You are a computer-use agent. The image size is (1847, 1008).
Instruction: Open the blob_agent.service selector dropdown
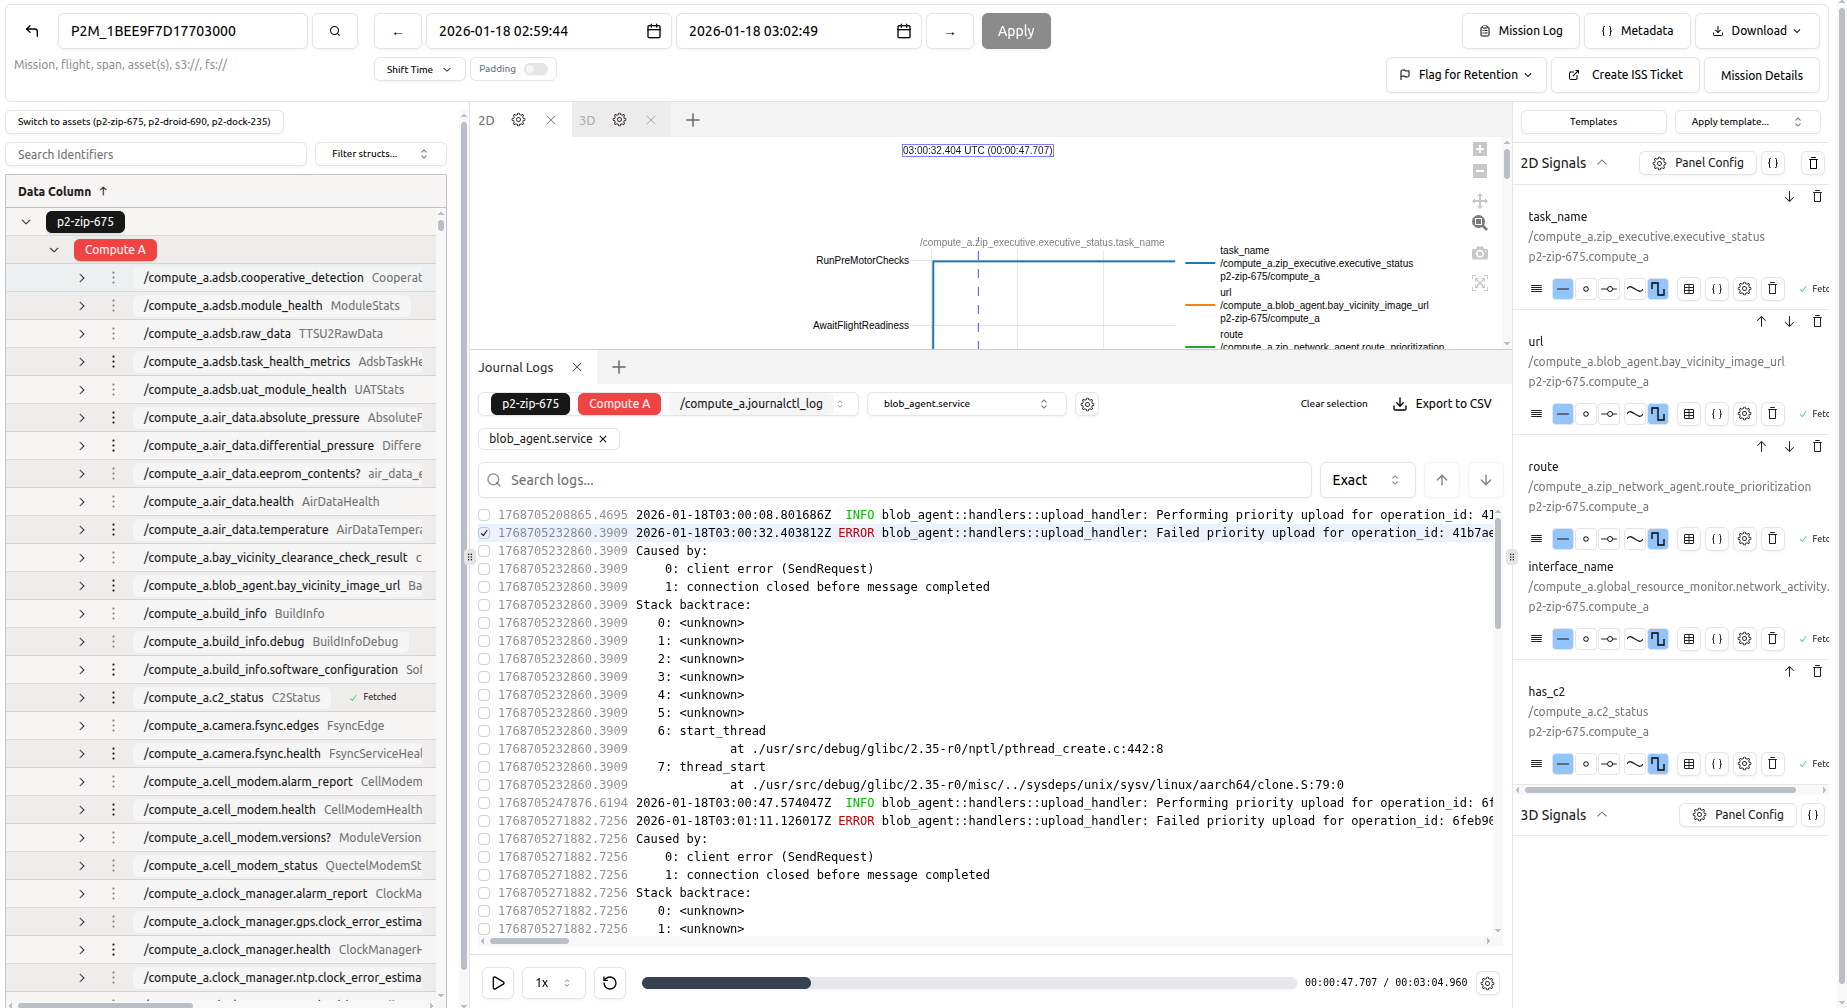pyautogui.click(x=965, y=404)
